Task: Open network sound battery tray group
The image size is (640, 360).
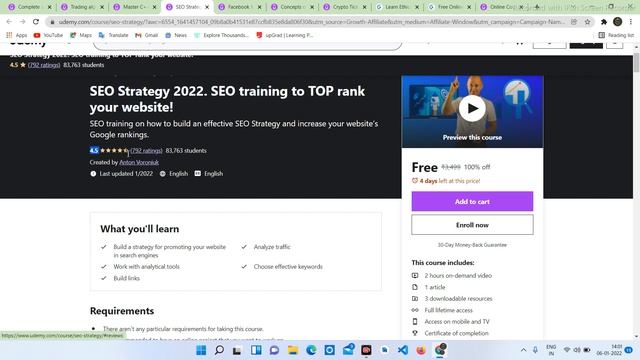Action: click(x=577, y=350)
